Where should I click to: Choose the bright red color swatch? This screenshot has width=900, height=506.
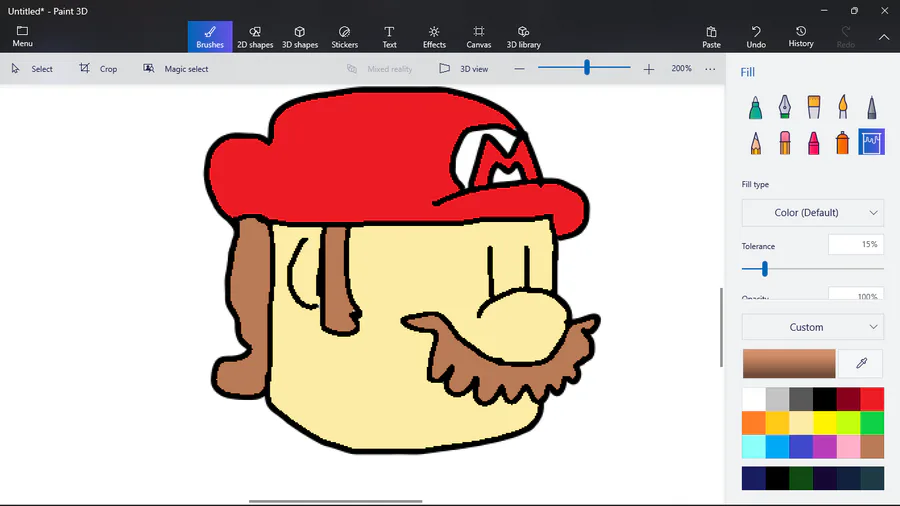pos(872,399)
